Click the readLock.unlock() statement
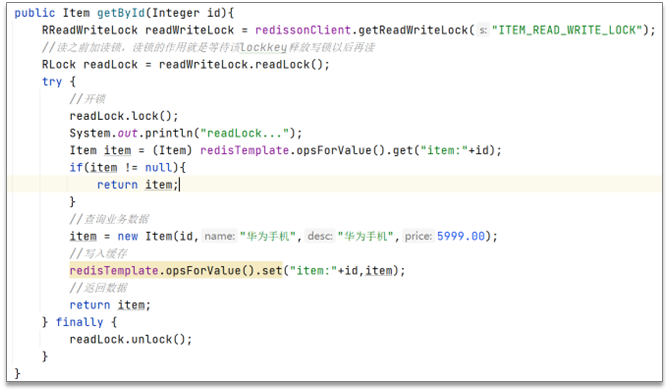 pos(131,340)
